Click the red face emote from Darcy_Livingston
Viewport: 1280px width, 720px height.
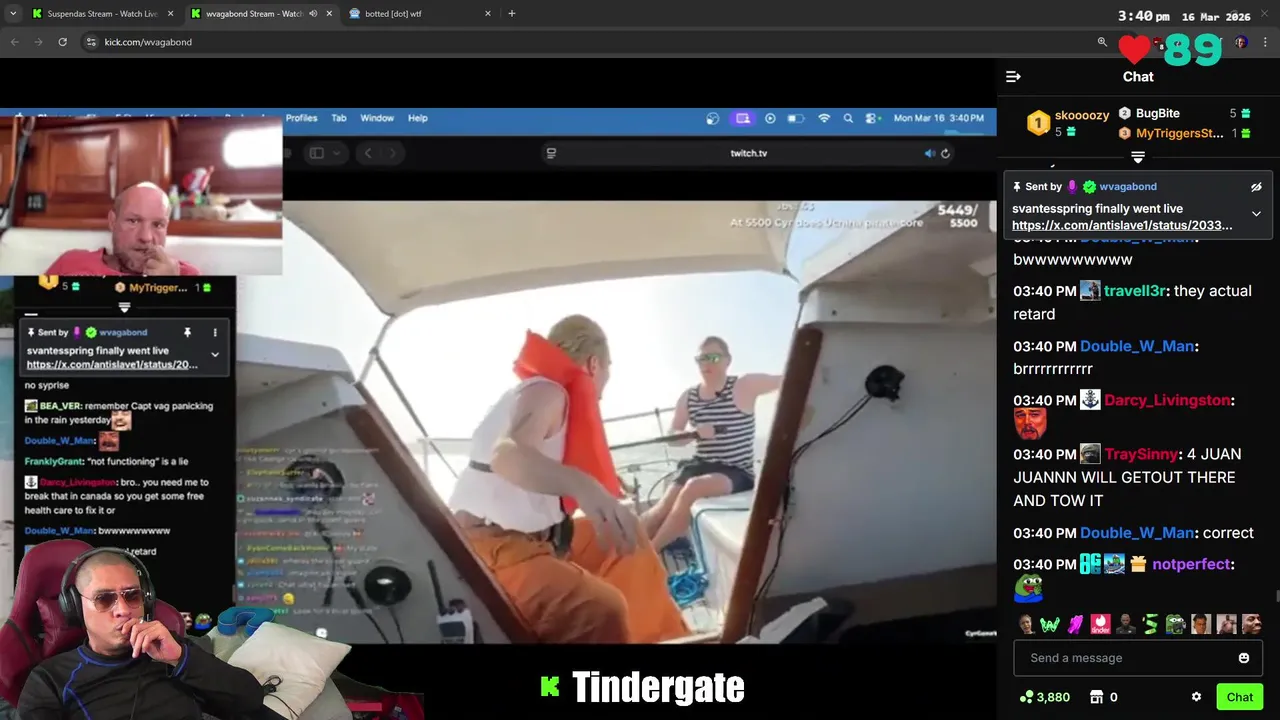[1030, 424]
